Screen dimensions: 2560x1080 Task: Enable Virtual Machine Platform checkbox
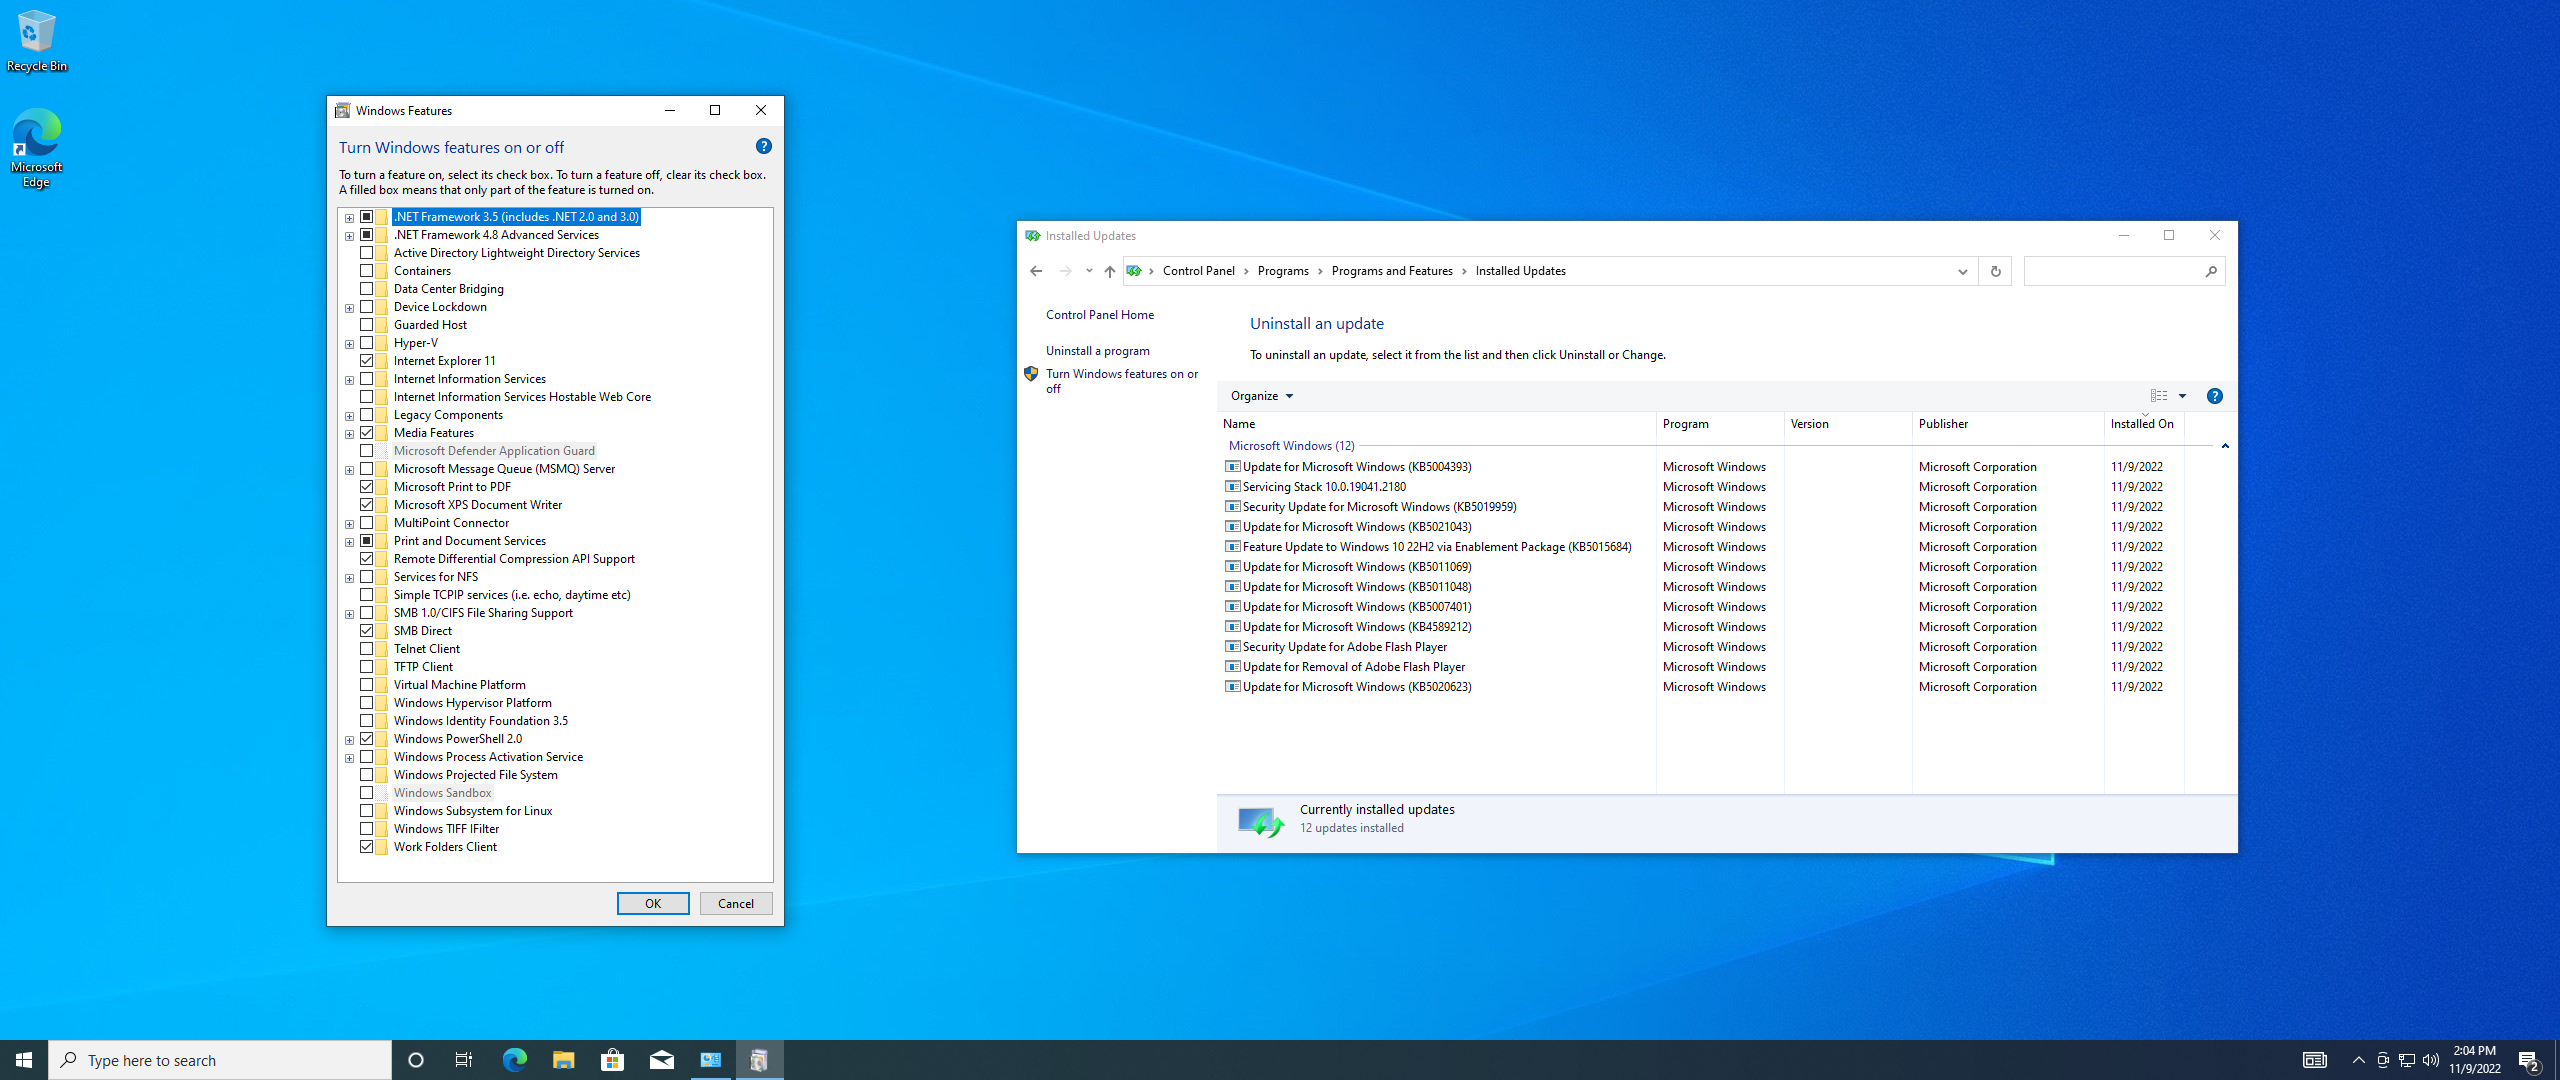pos(367,685)
